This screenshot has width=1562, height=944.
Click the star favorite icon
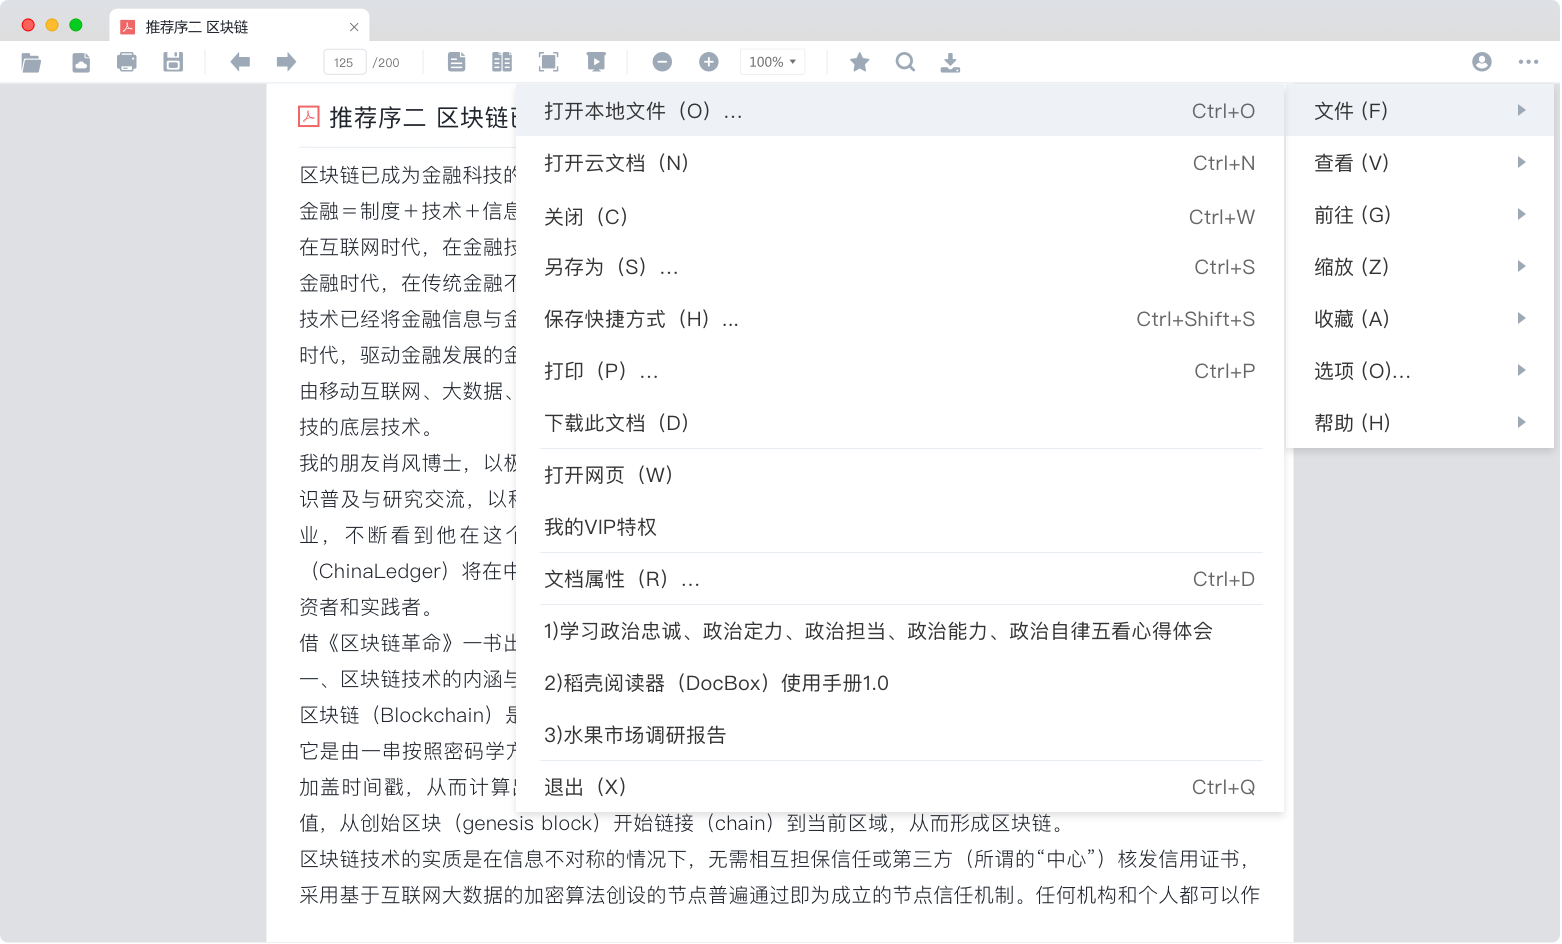click(x=859, y=62)
